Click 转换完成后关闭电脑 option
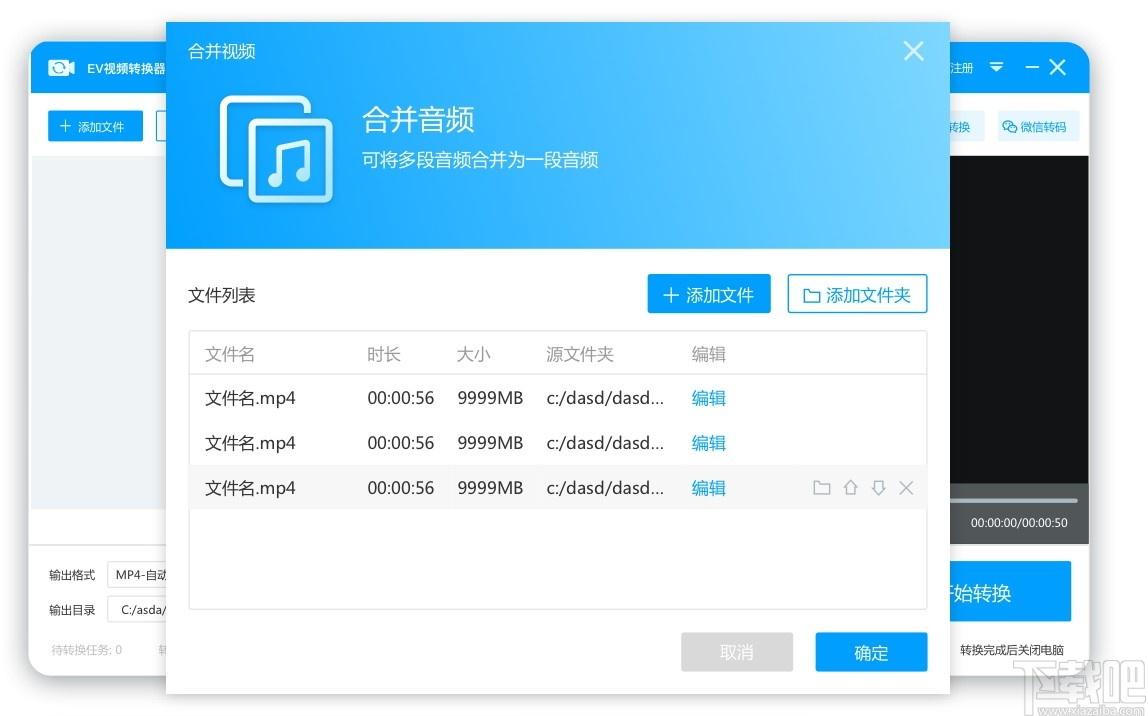Viewport: 1148px width, 716px height. 1012,649
